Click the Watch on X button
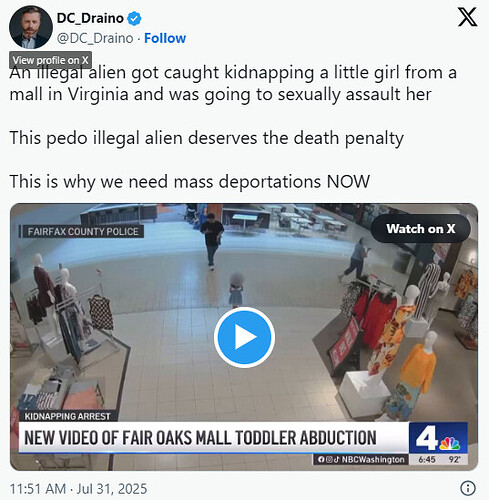This screenshot has height=500, width=489. pos(421,229)
